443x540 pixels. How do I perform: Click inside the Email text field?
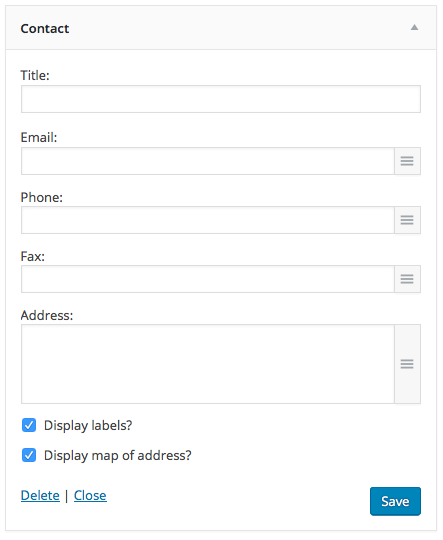[x=208, y=161]
